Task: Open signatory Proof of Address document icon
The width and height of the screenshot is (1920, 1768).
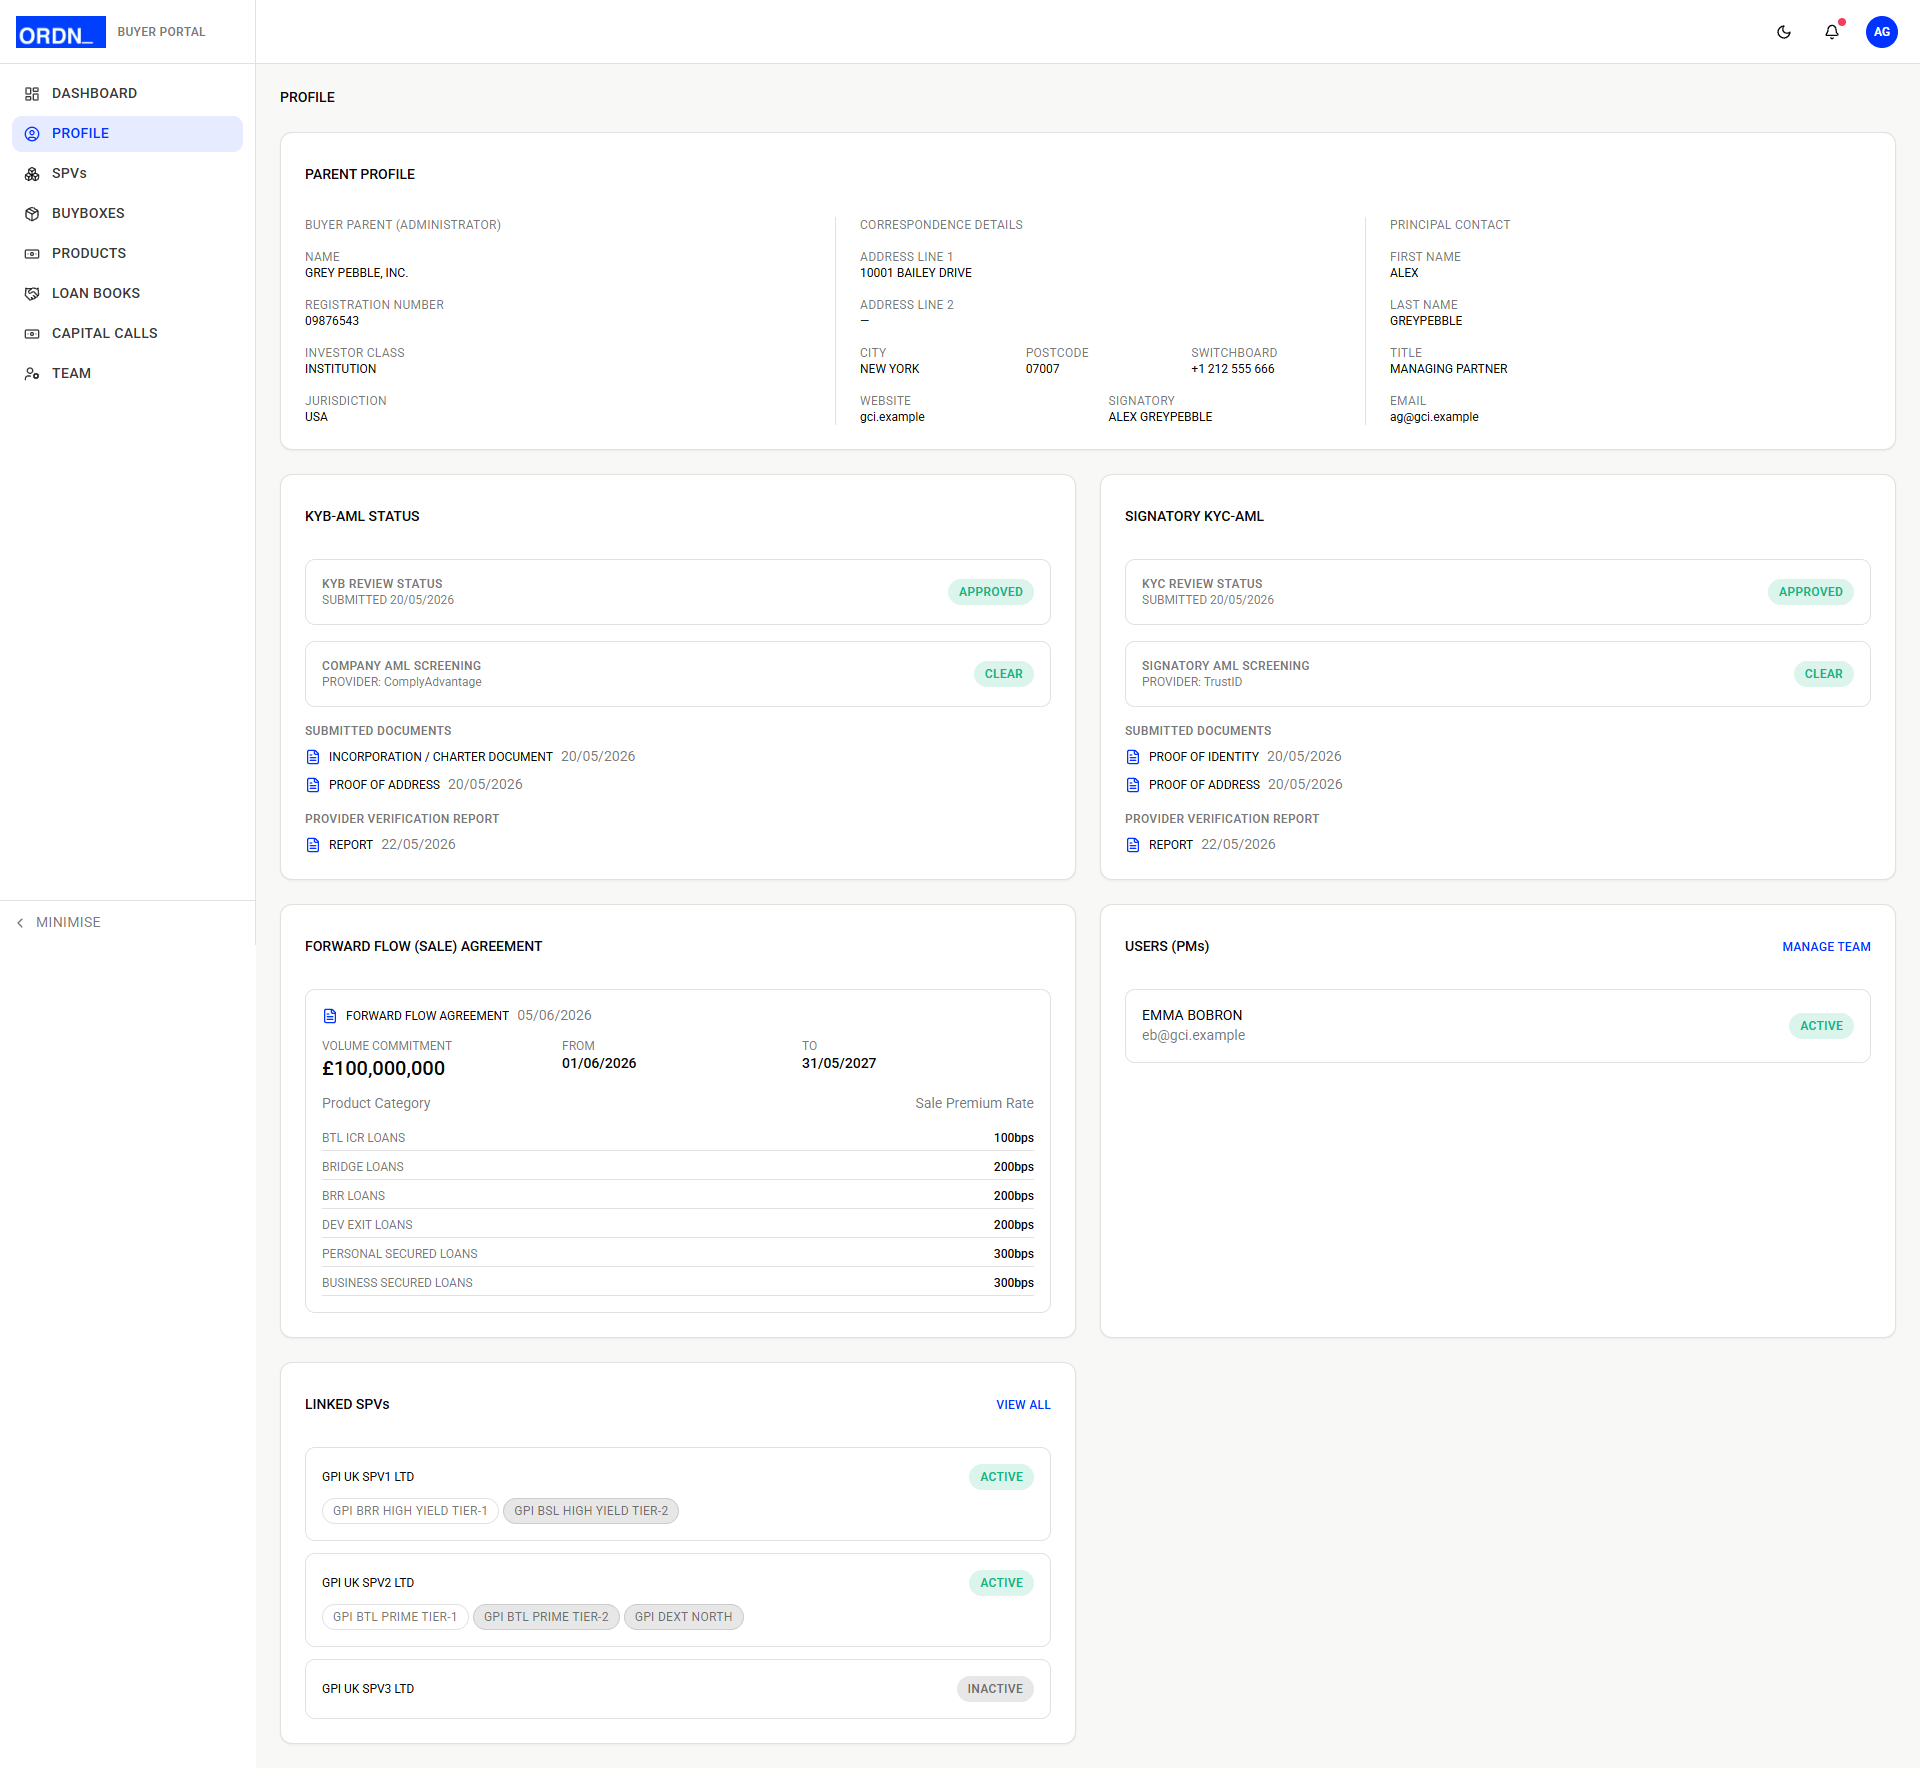Action: click(1133, 785)
